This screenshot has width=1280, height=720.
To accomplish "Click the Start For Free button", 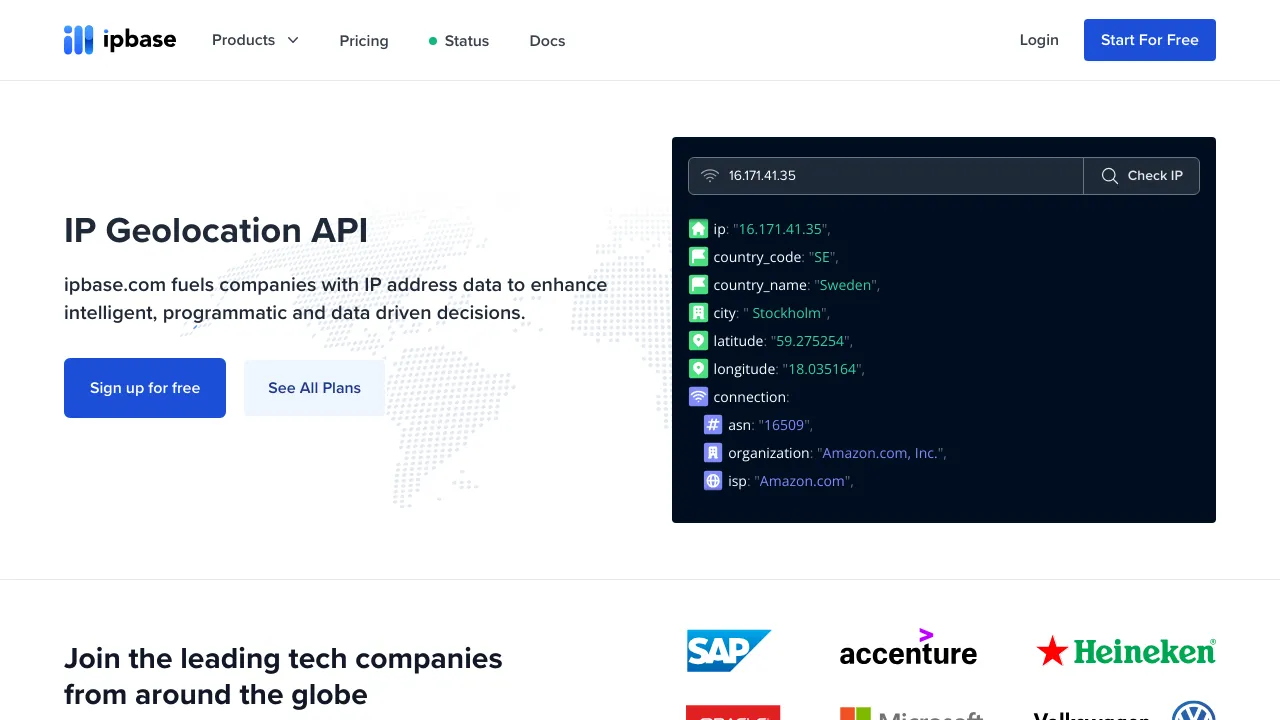I will [1150, 40].
